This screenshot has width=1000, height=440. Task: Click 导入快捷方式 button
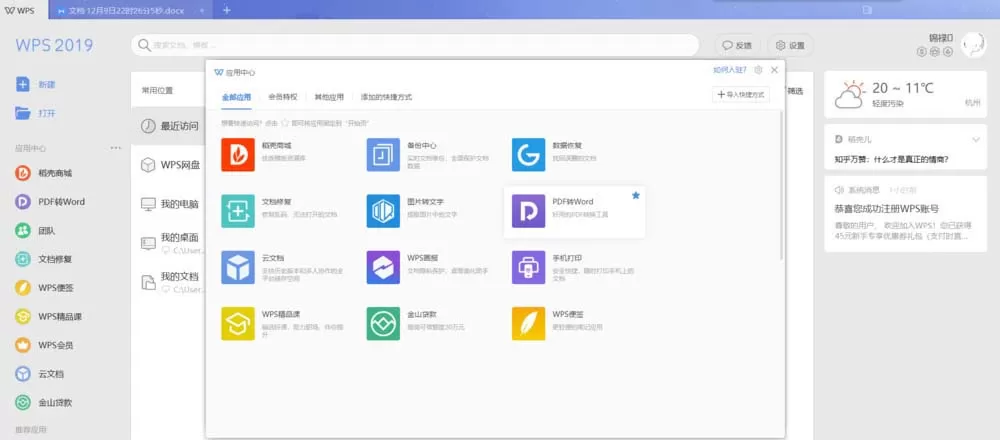(740, 94)
